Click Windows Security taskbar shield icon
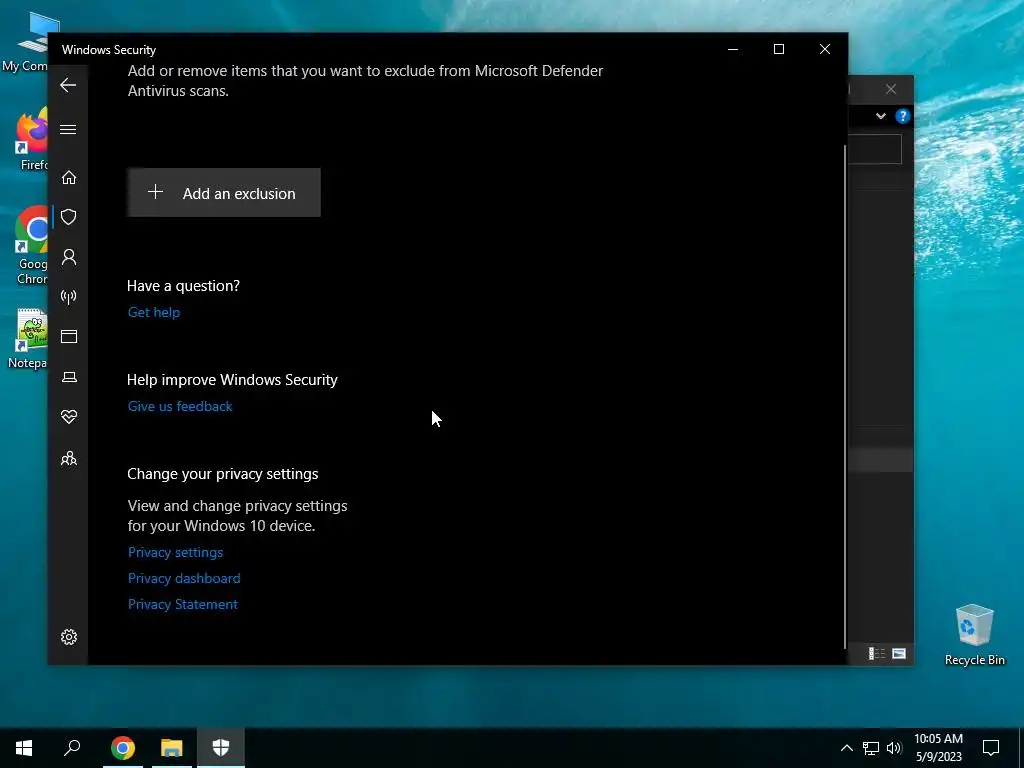 pos(221,748)
